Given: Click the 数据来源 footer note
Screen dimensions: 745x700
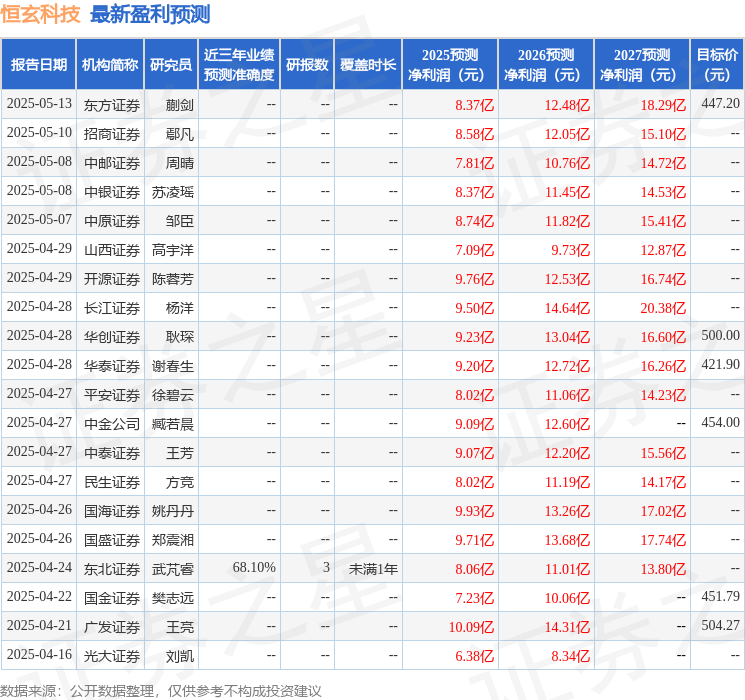Looking at the screenshot, I should [161, 691].
